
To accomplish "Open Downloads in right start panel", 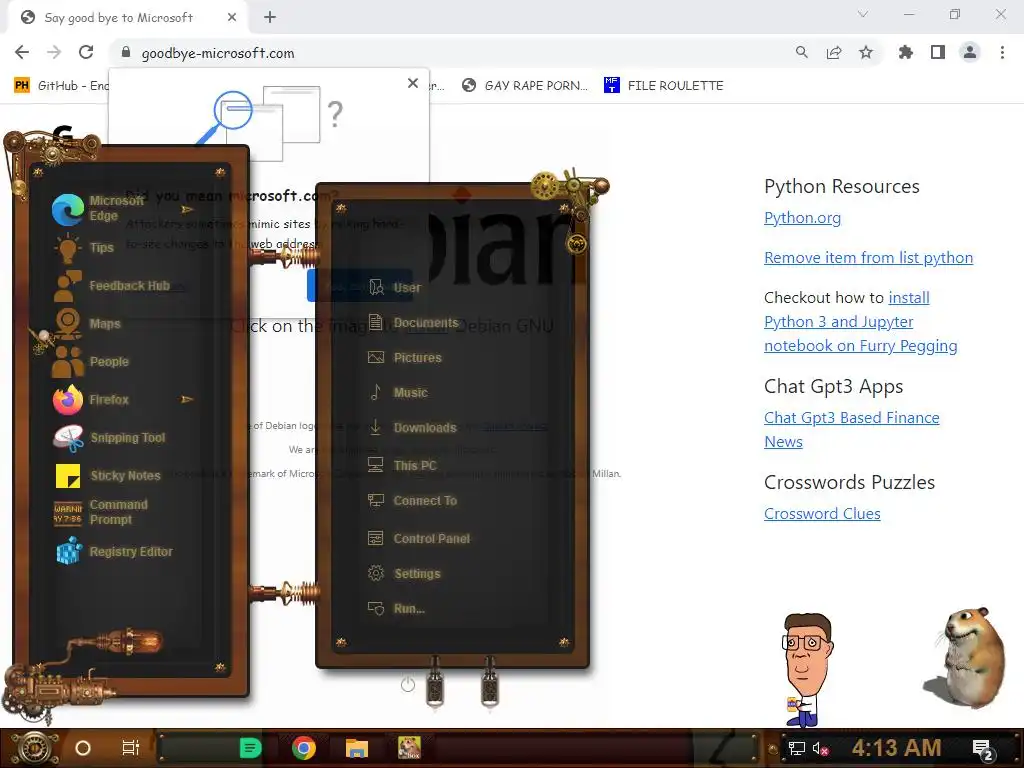I will tap(412, 428).
